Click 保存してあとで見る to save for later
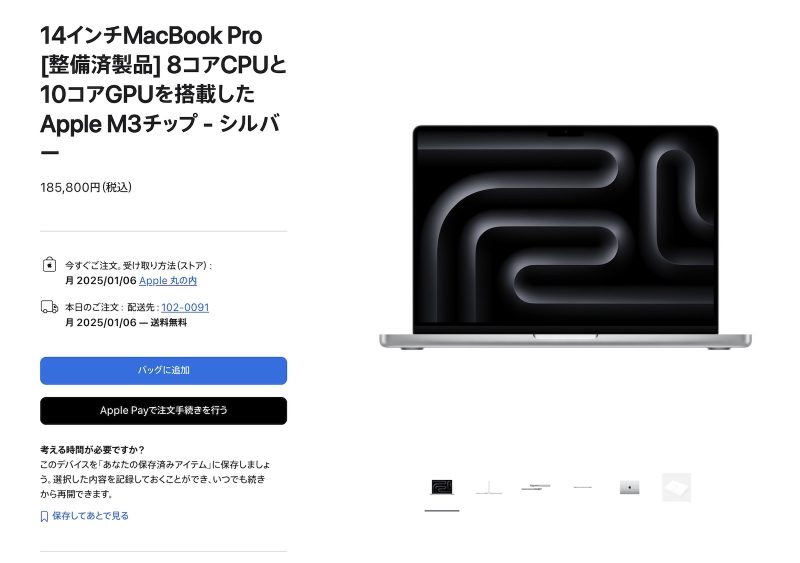 click(90, 516)
